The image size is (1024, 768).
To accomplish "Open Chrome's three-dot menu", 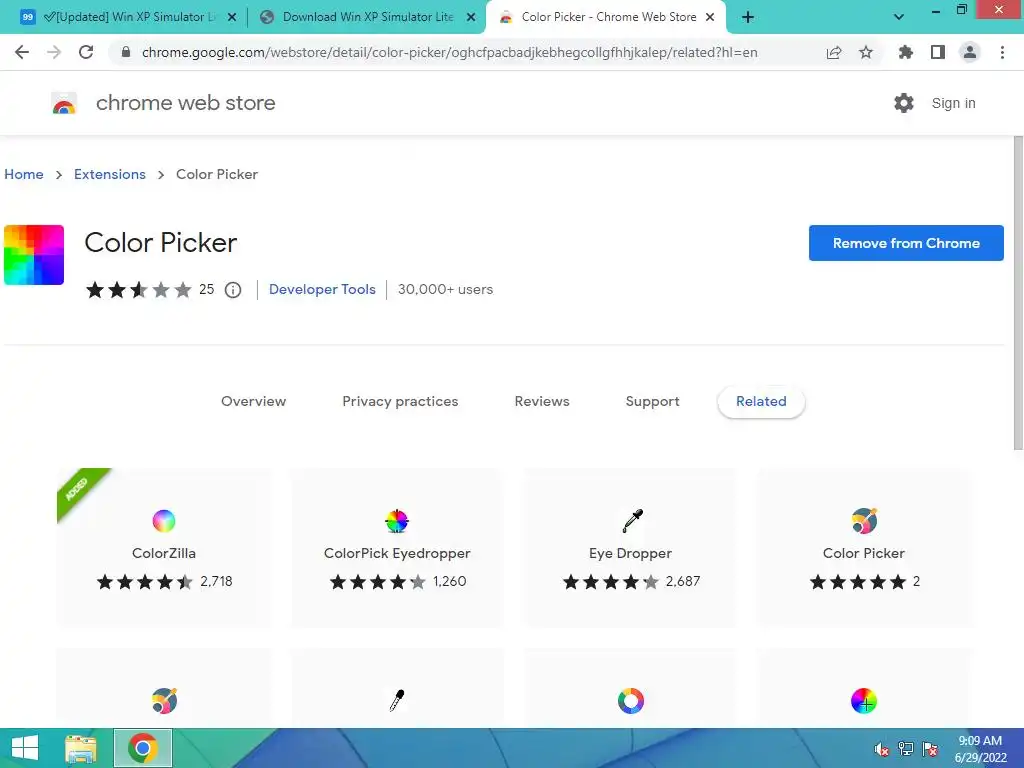I will pyautogui.click(x=1002, y=52).
